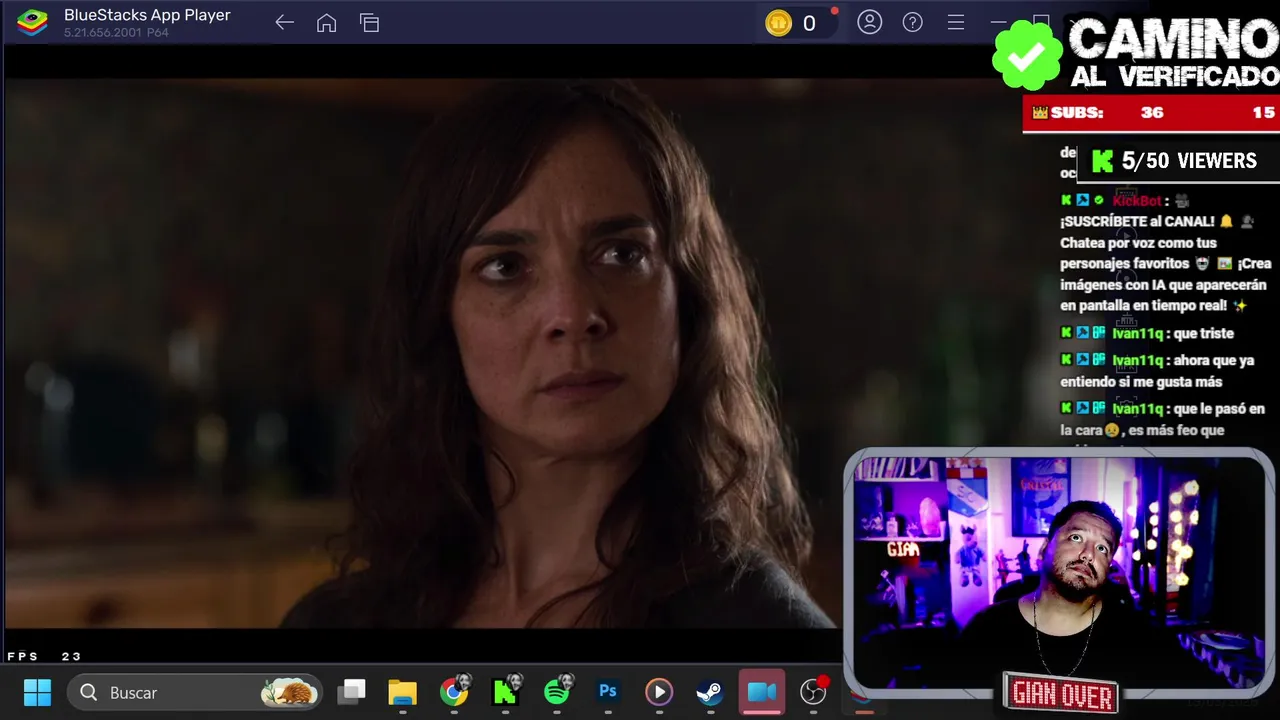1280x720 pixels.
Task: Go back with BlueStacks back arrow
Action: click(x=285, y=23)
